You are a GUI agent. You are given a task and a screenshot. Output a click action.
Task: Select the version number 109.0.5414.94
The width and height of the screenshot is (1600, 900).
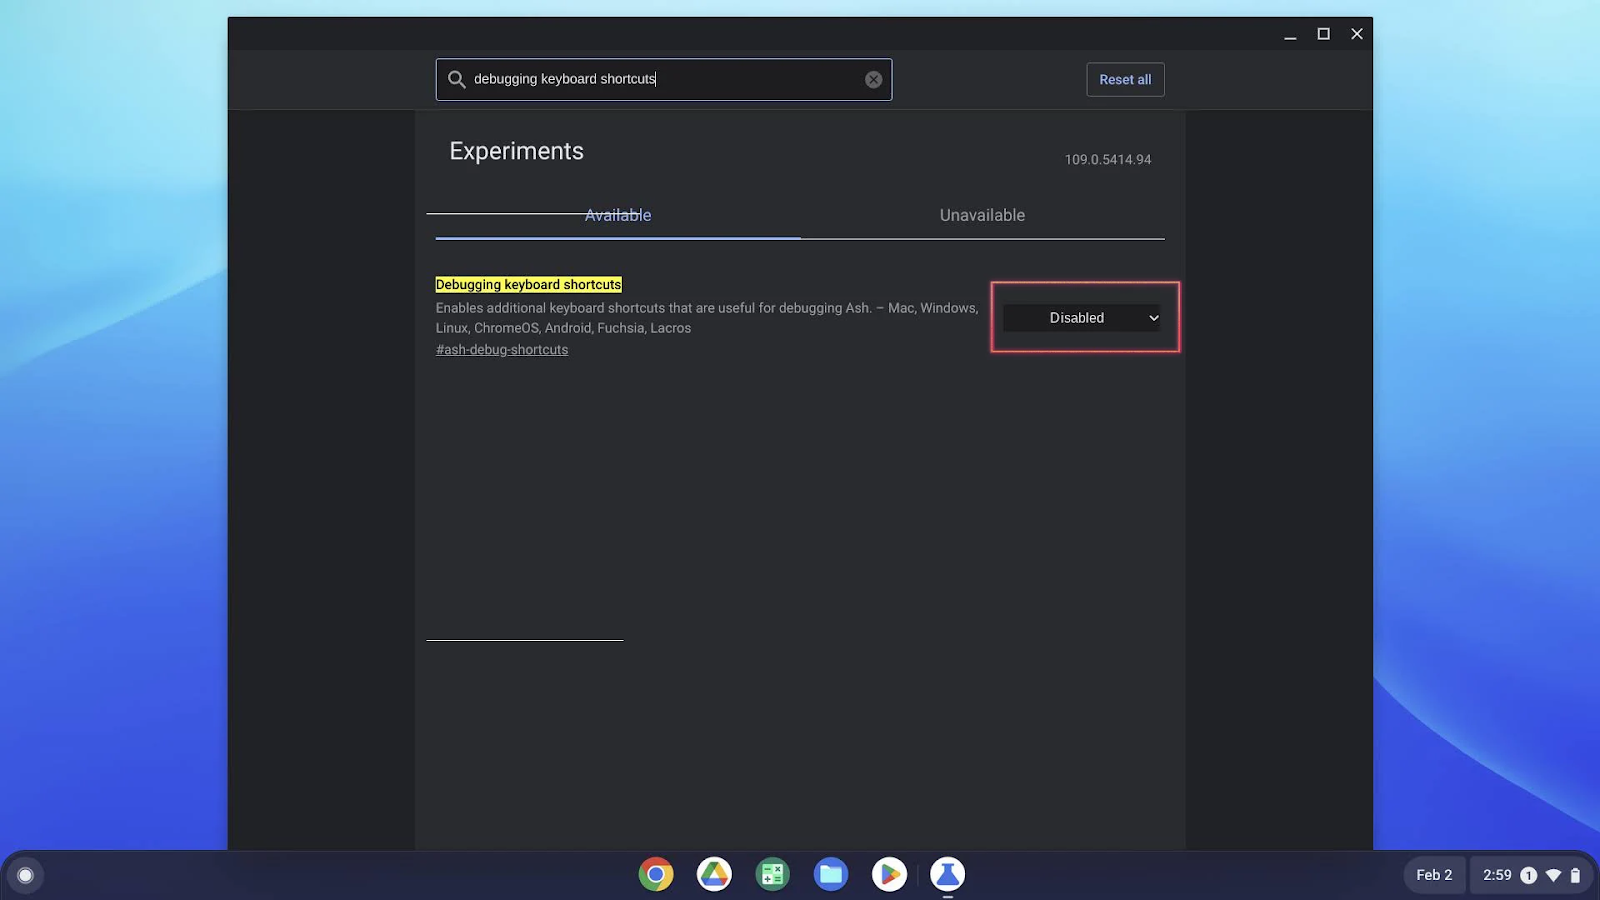[x=1108, y=160]
